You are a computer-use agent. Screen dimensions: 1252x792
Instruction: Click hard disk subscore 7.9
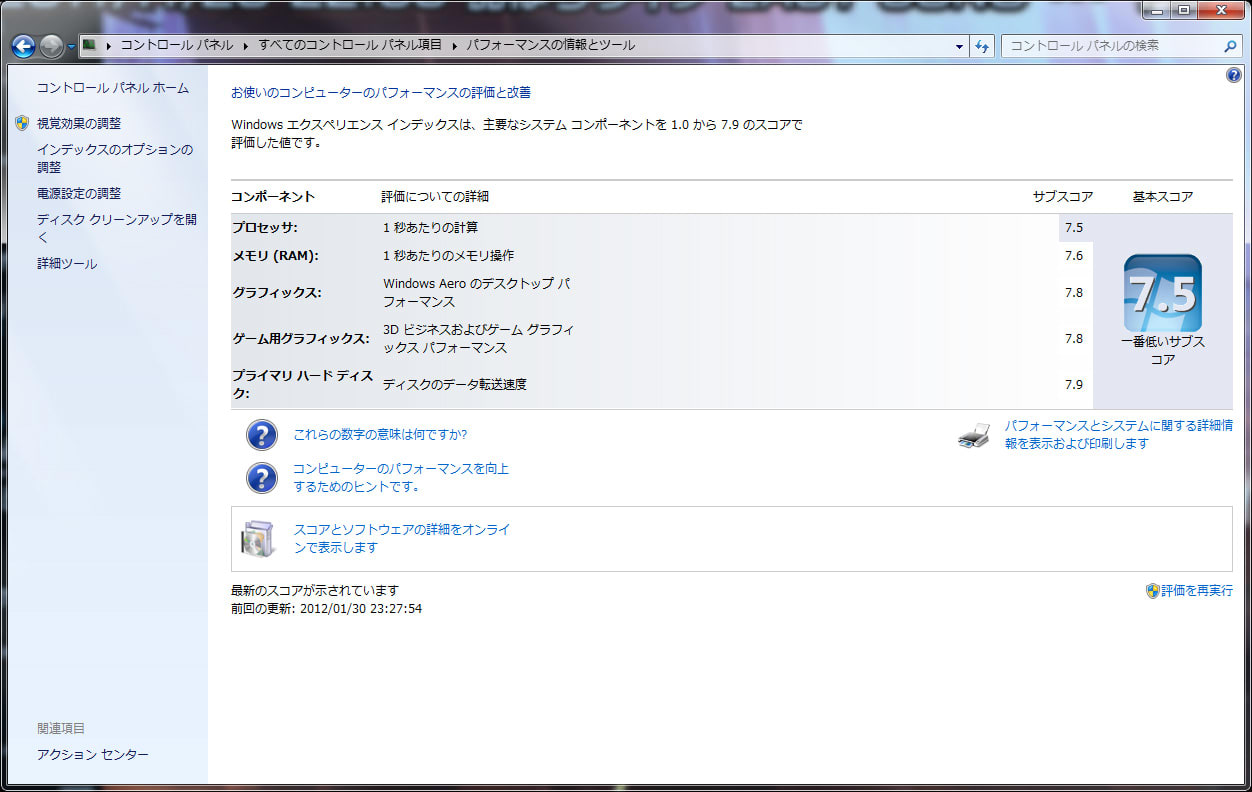(1074, 385)
